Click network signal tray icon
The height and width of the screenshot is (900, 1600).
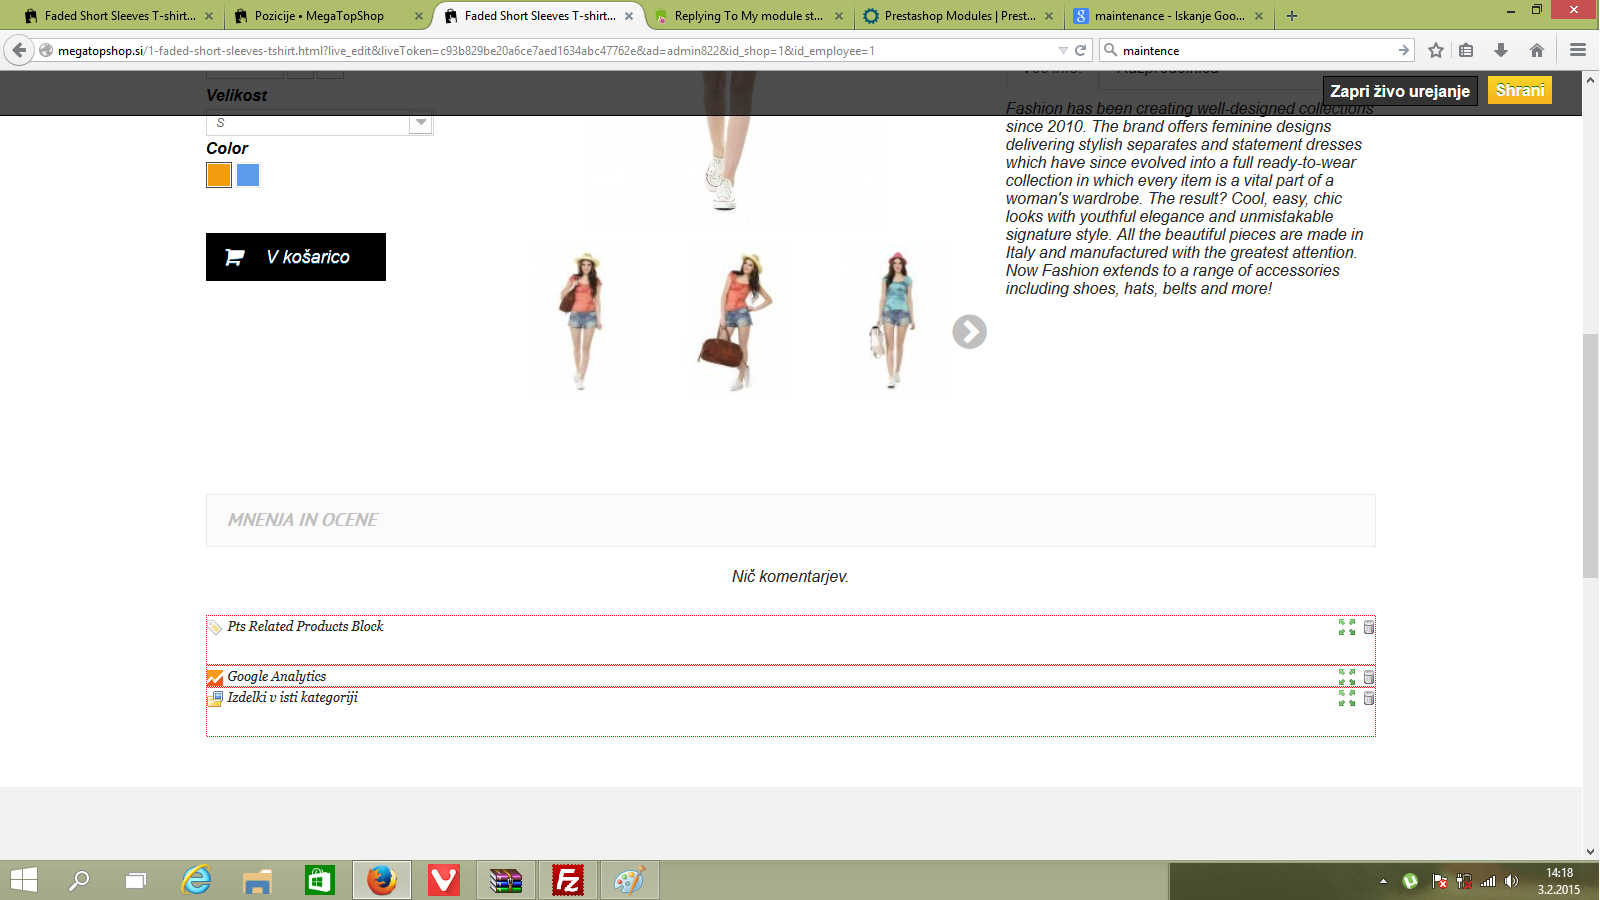pos(1488,881)
